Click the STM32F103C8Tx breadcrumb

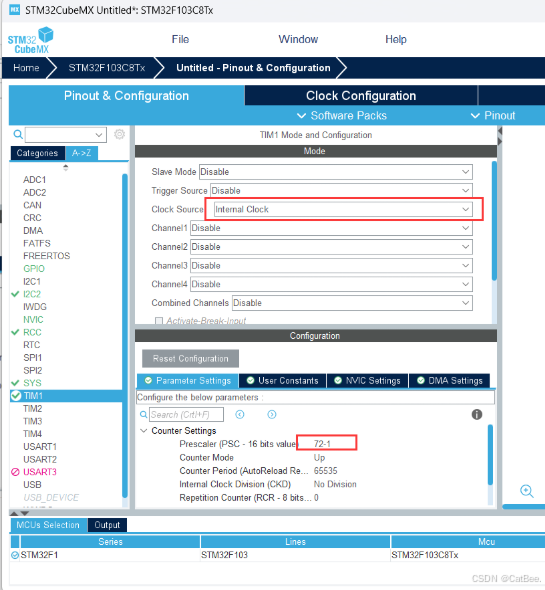[107, 68]
